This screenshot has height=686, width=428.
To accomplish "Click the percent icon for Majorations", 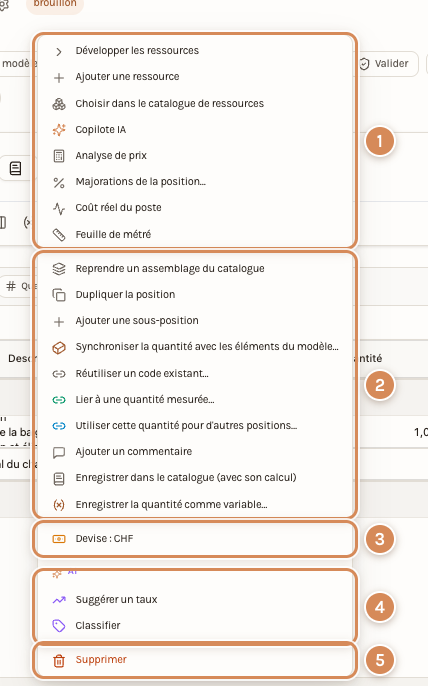I will pyautogui.click(x=59, y=182).
